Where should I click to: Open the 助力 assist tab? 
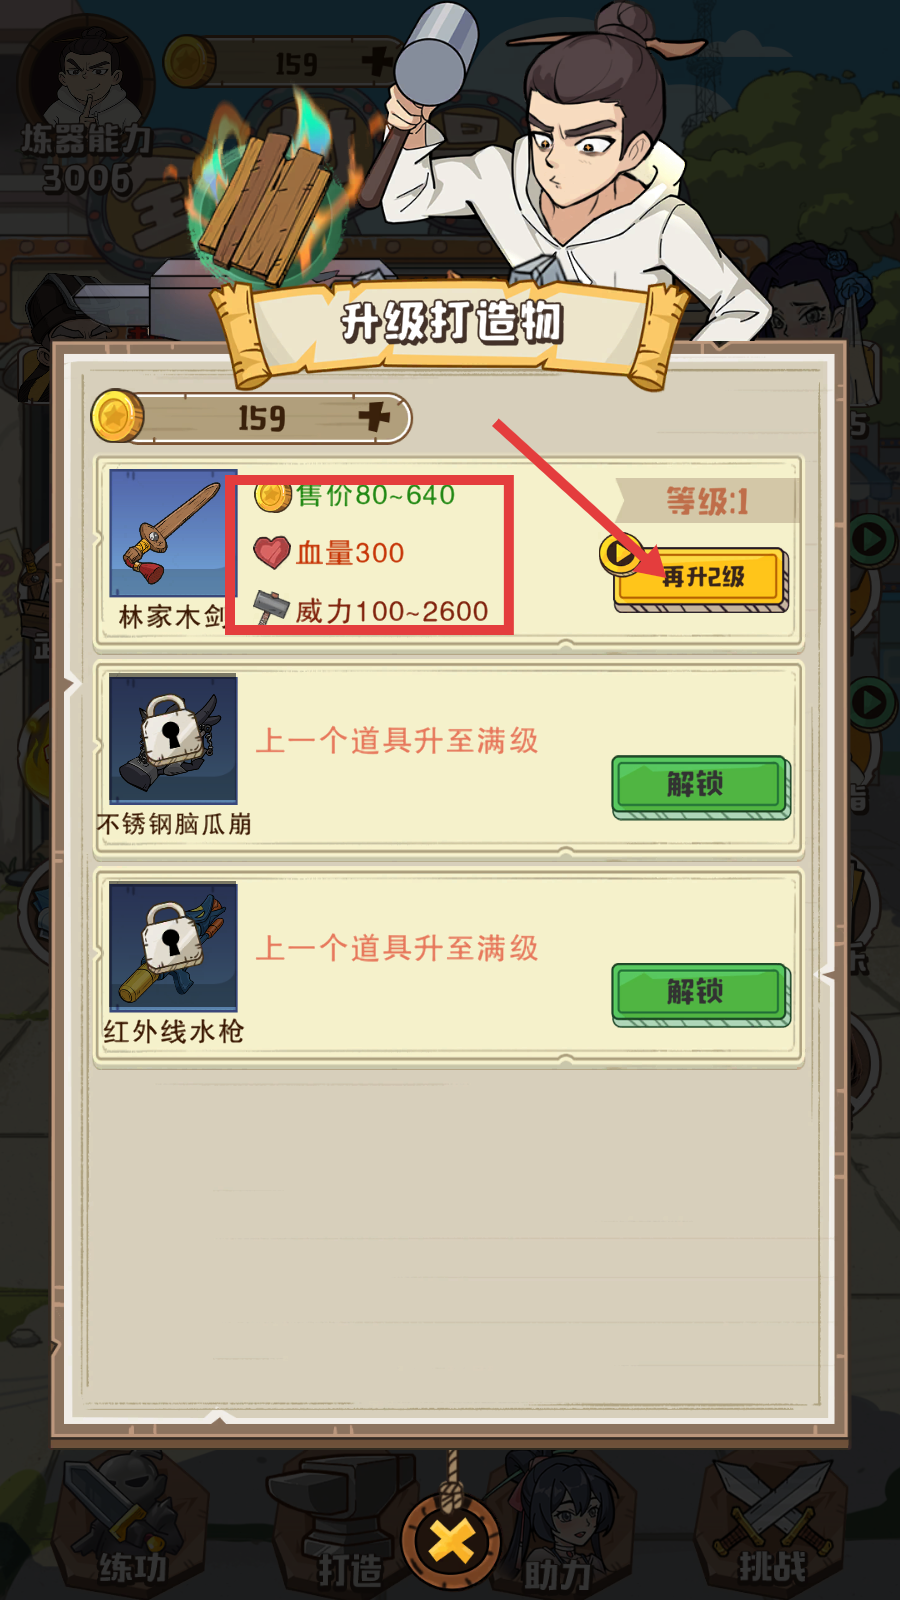coord(558,1525)
